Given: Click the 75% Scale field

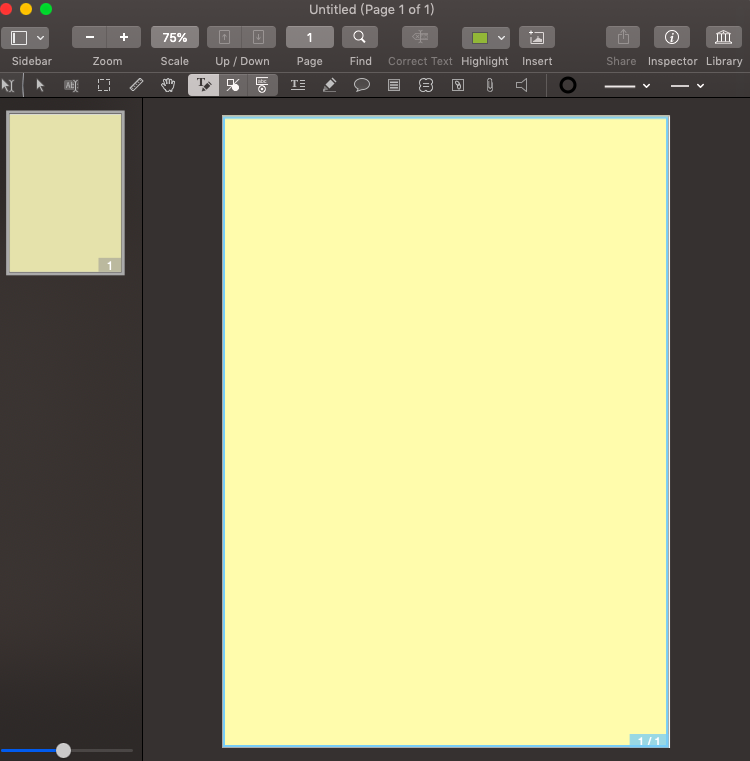Looking at the screenshot, I should (175, 37).
